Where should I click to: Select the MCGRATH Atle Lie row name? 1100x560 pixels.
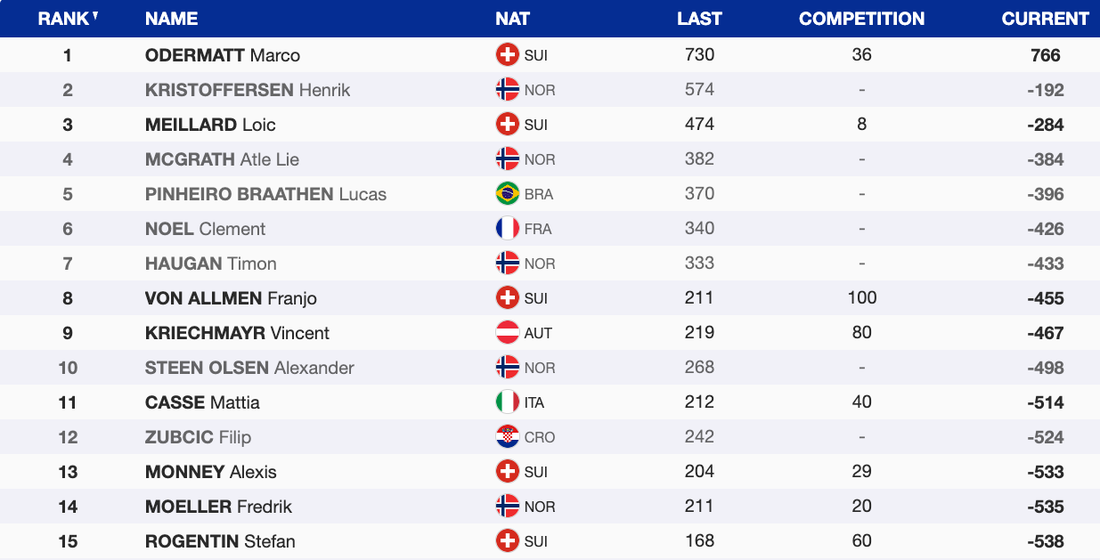pos(222,160)
